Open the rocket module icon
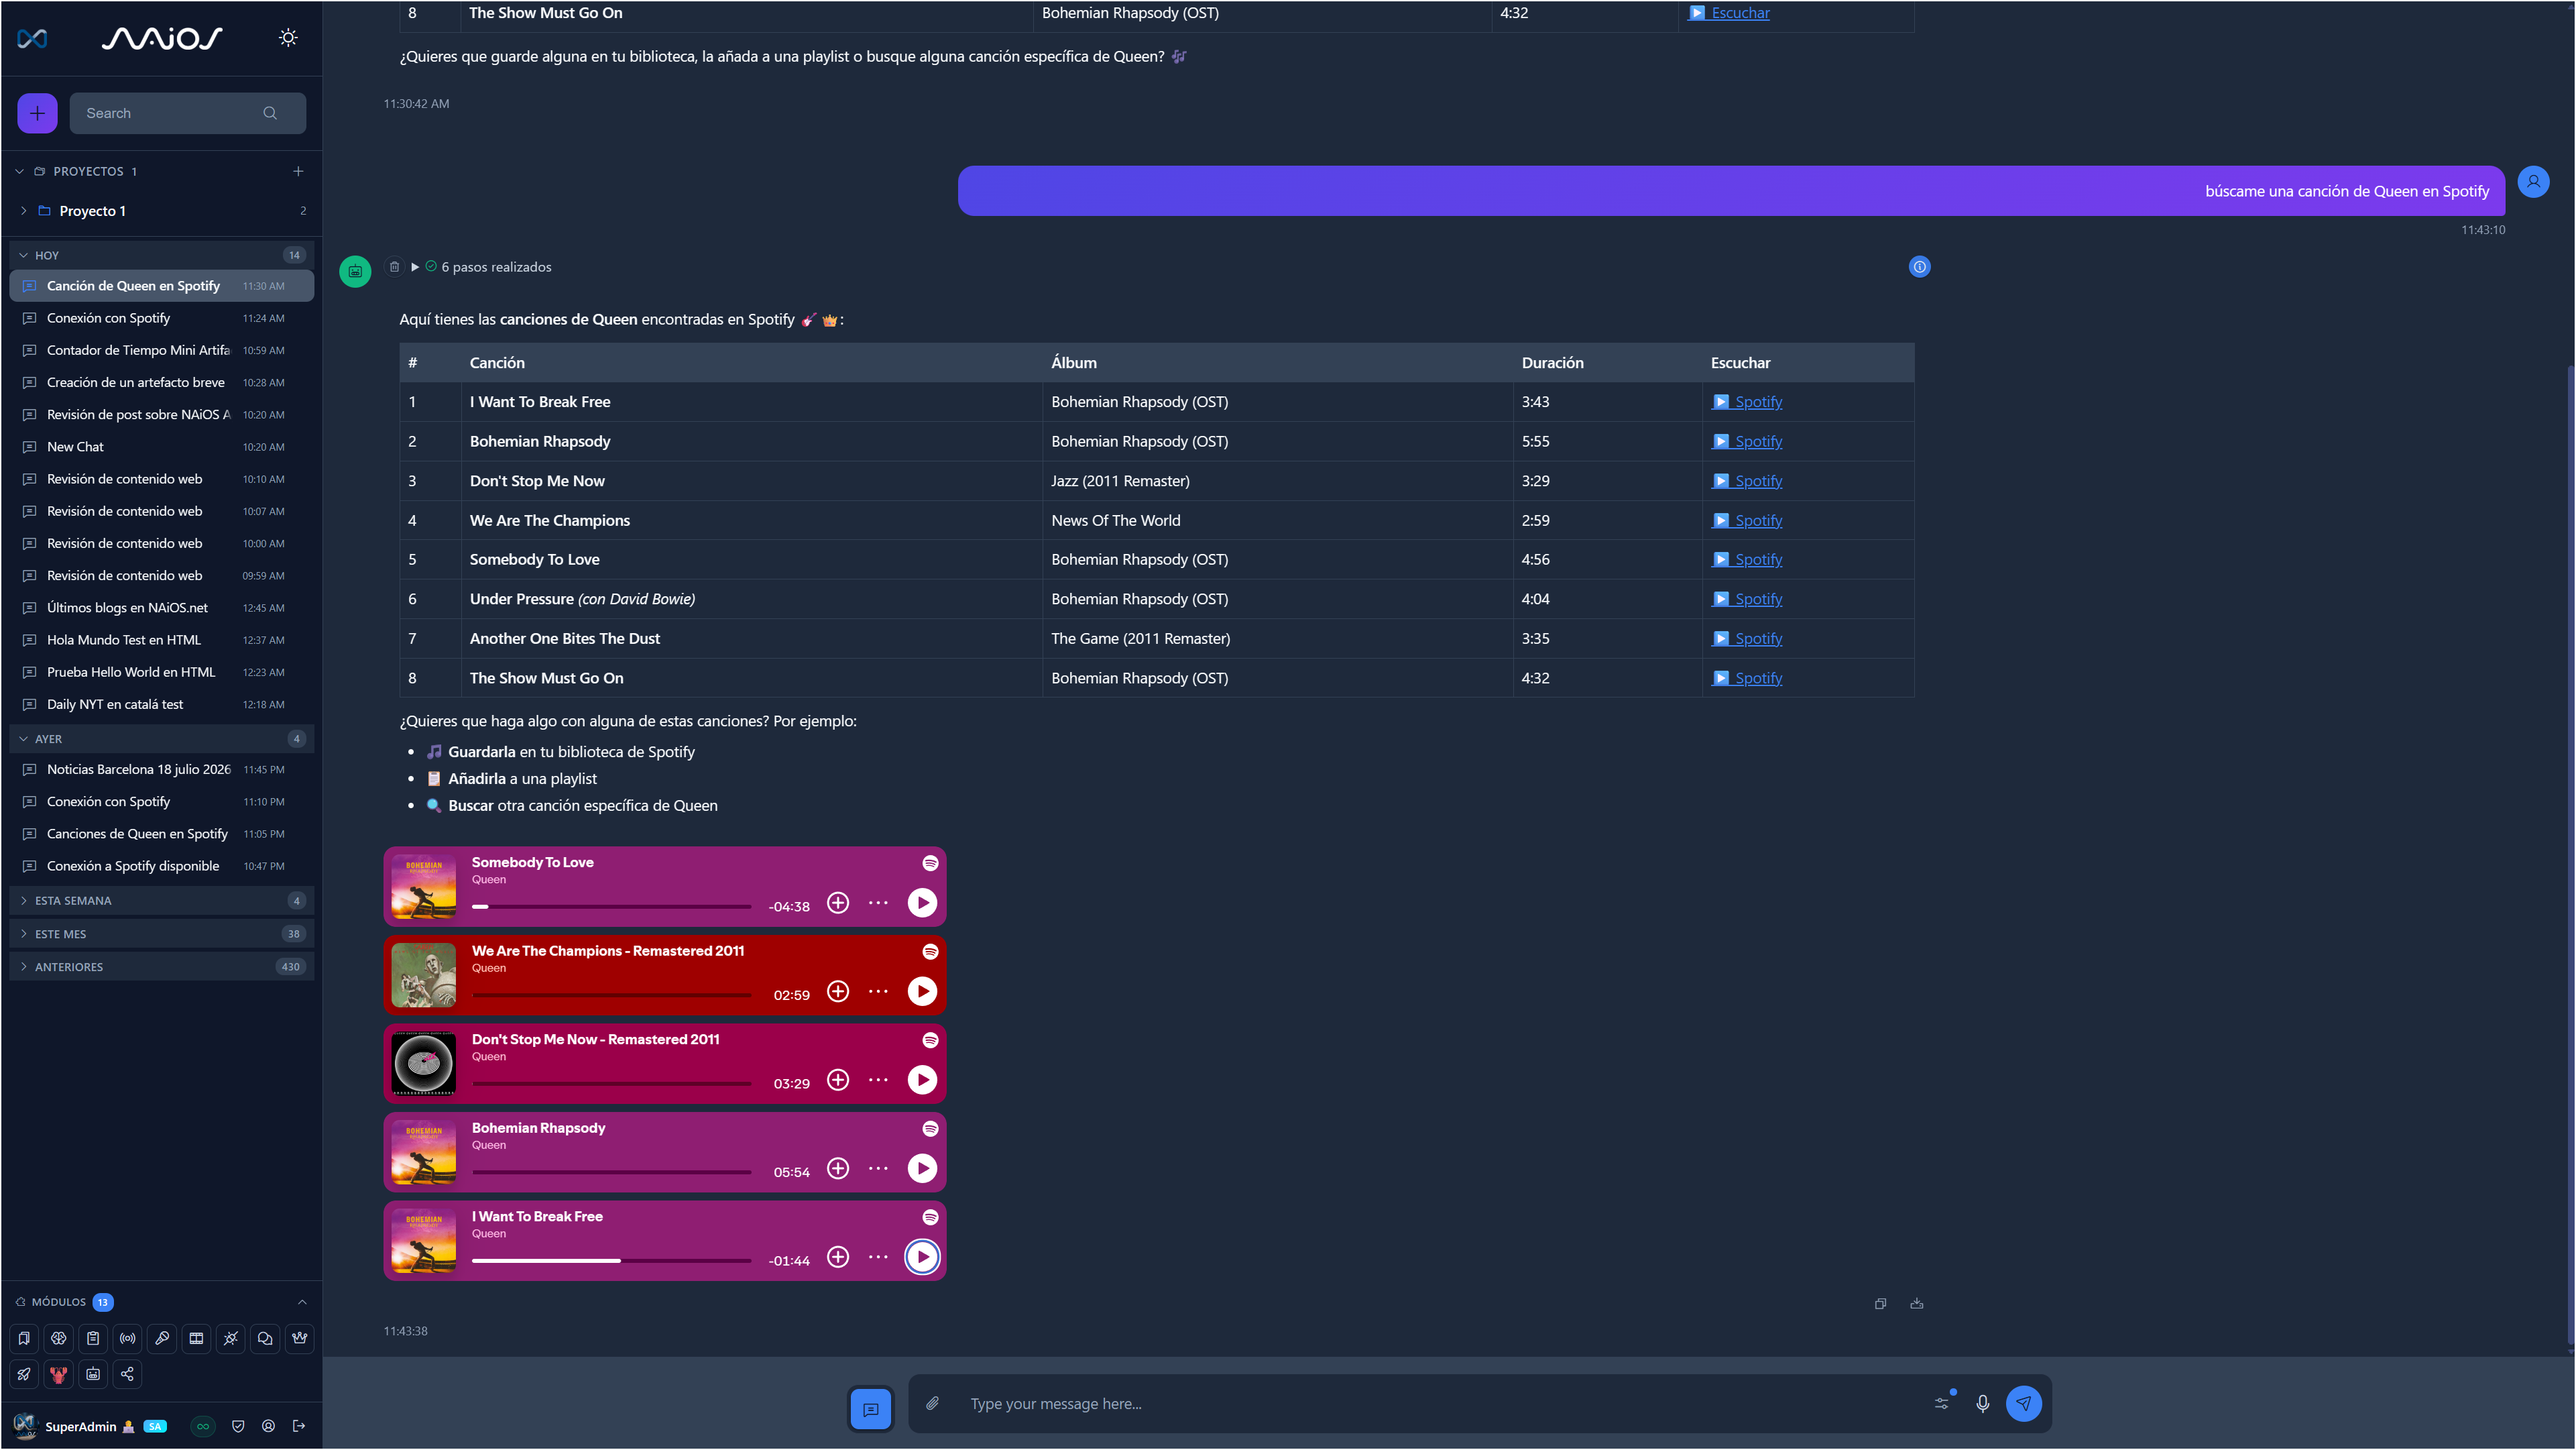Image resolution: width=2576 pixels, height=1450 pixels. pyautogui.click(x=24, y=1374)
